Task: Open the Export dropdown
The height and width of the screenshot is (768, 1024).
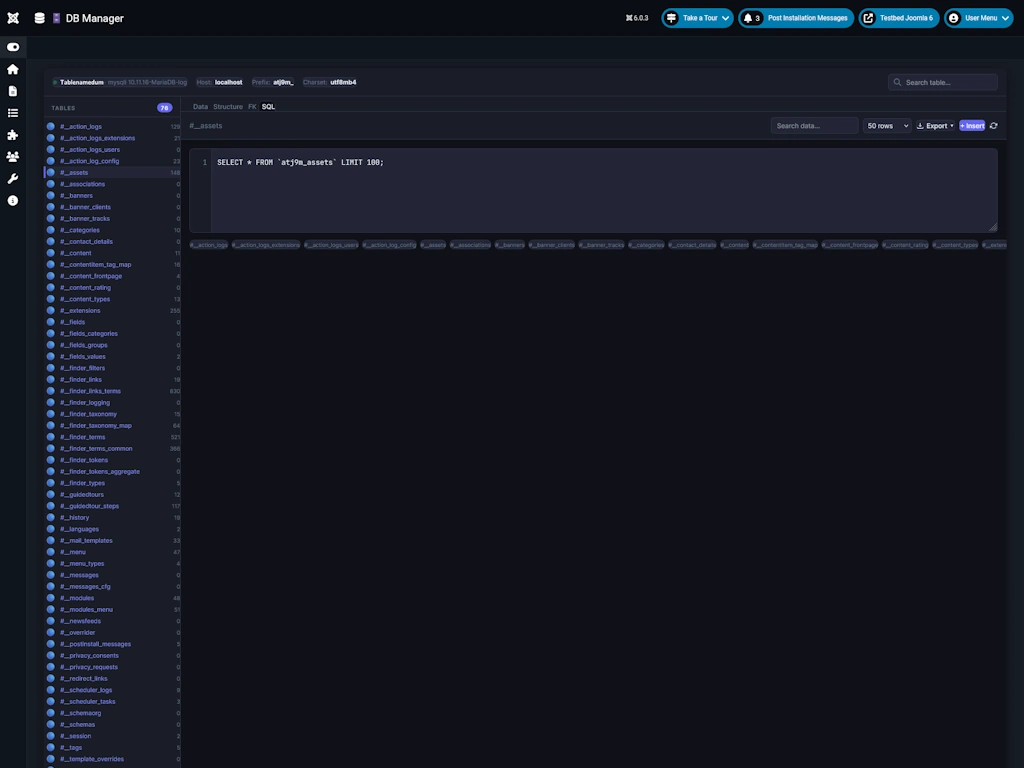Action: [935, 125]
